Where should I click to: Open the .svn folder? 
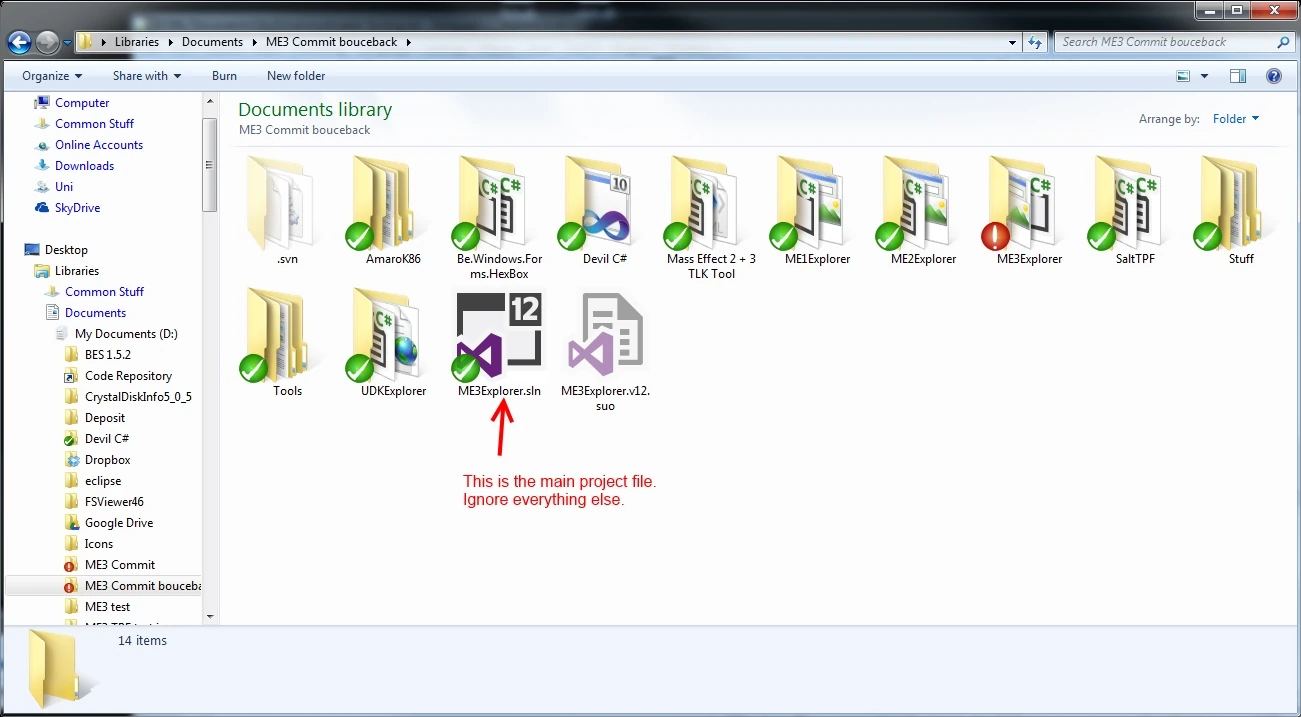pyautogui.click(x=287, y=204)
